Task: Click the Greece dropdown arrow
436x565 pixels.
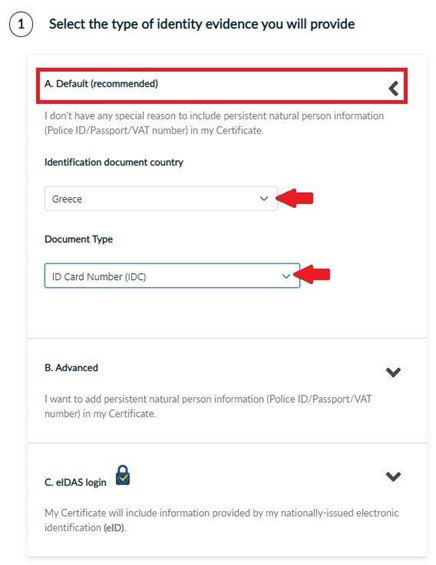Action: pyautogui.click(x=264, y=199)
